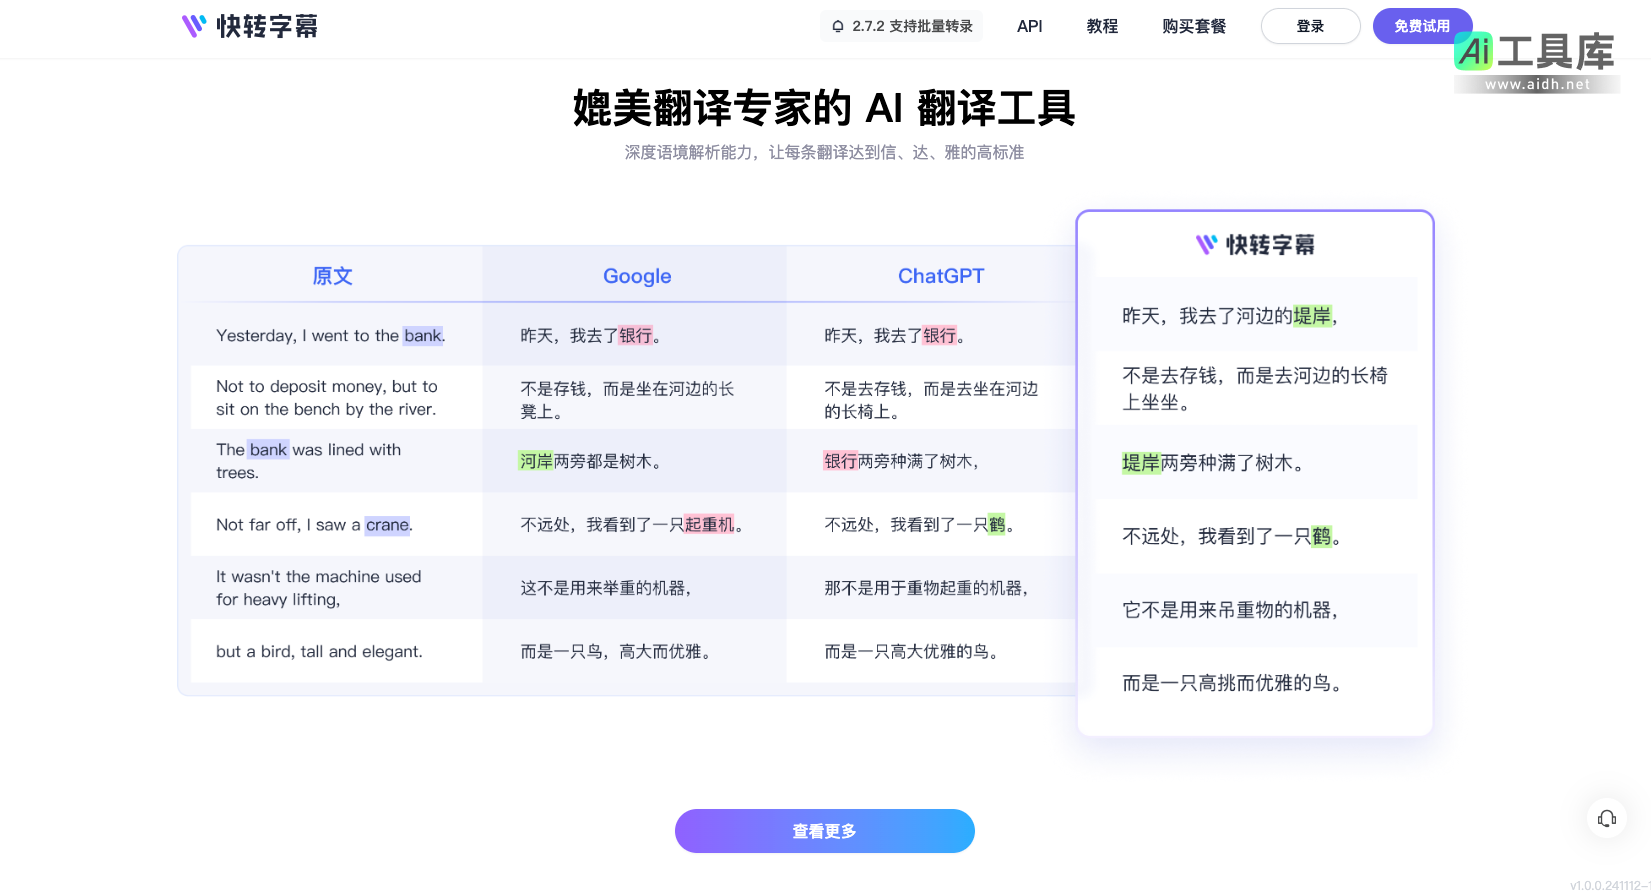The height and width of the screenshot is (895, 1651).
Task: Select the 原文 column header
Action: pos(332,276)
